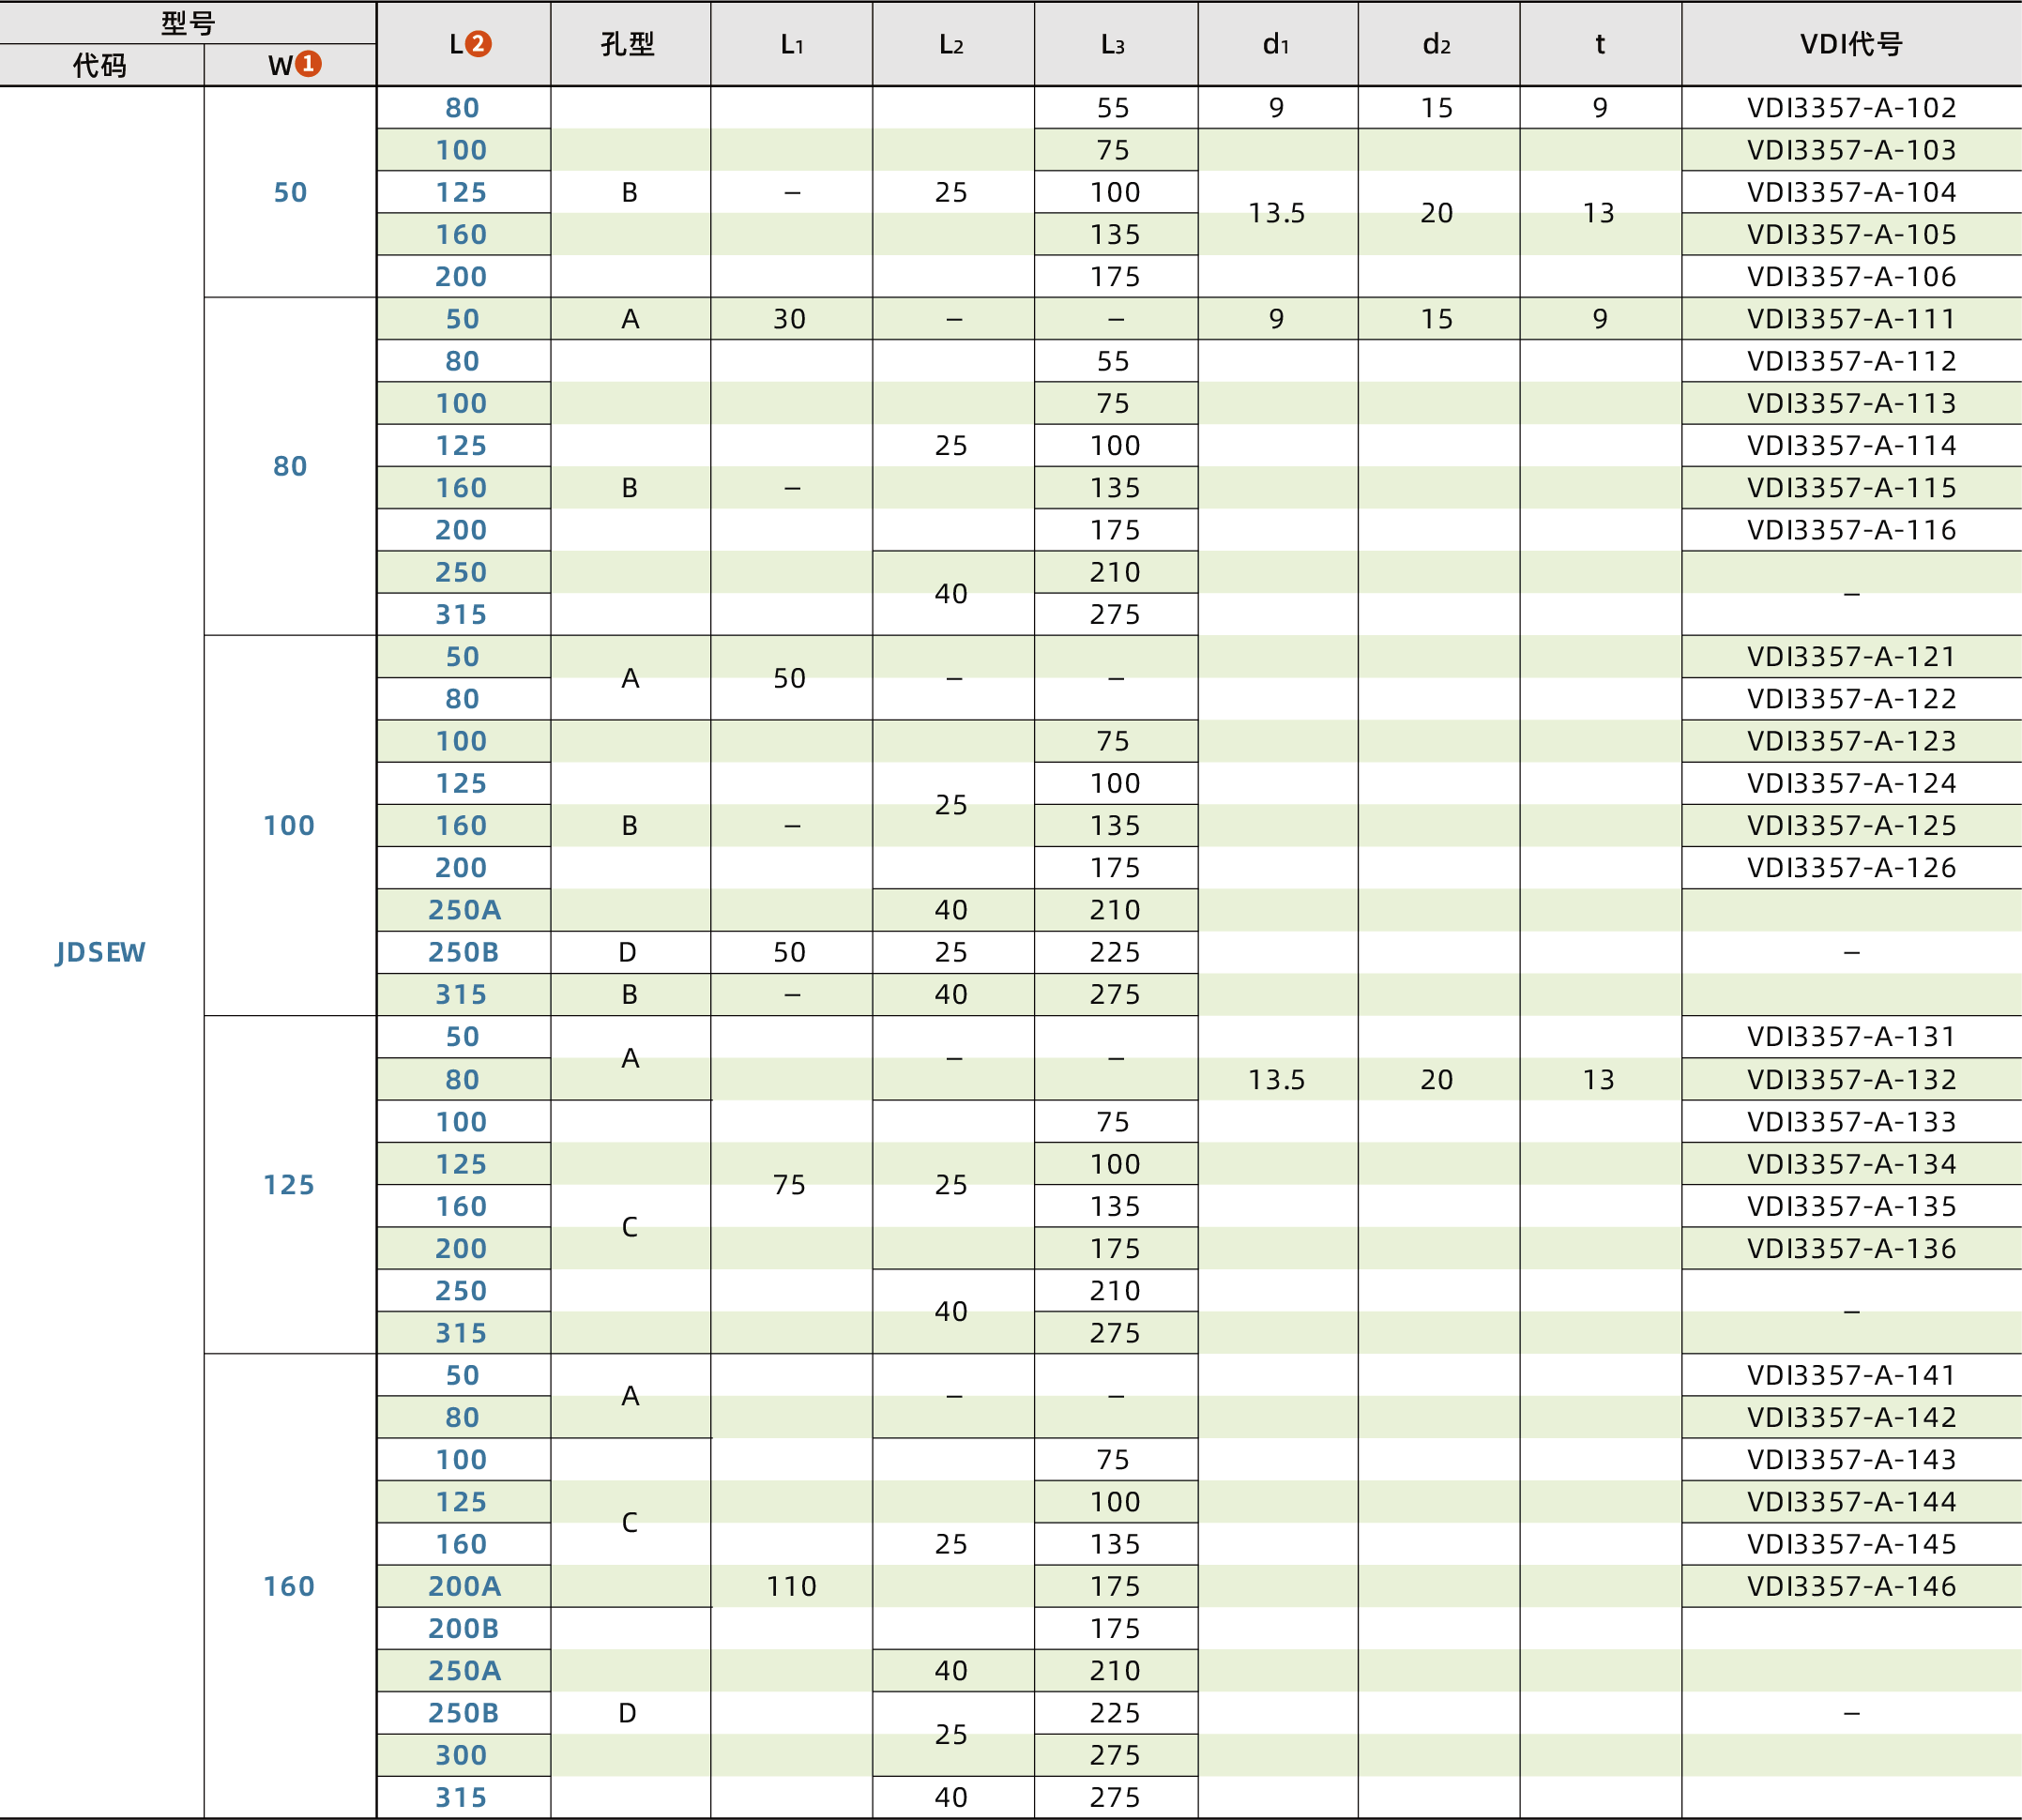The width and height of the screenshot is (2022, 1820).
Task: Click the 代码 header cell
Action: tap(101, 65)
